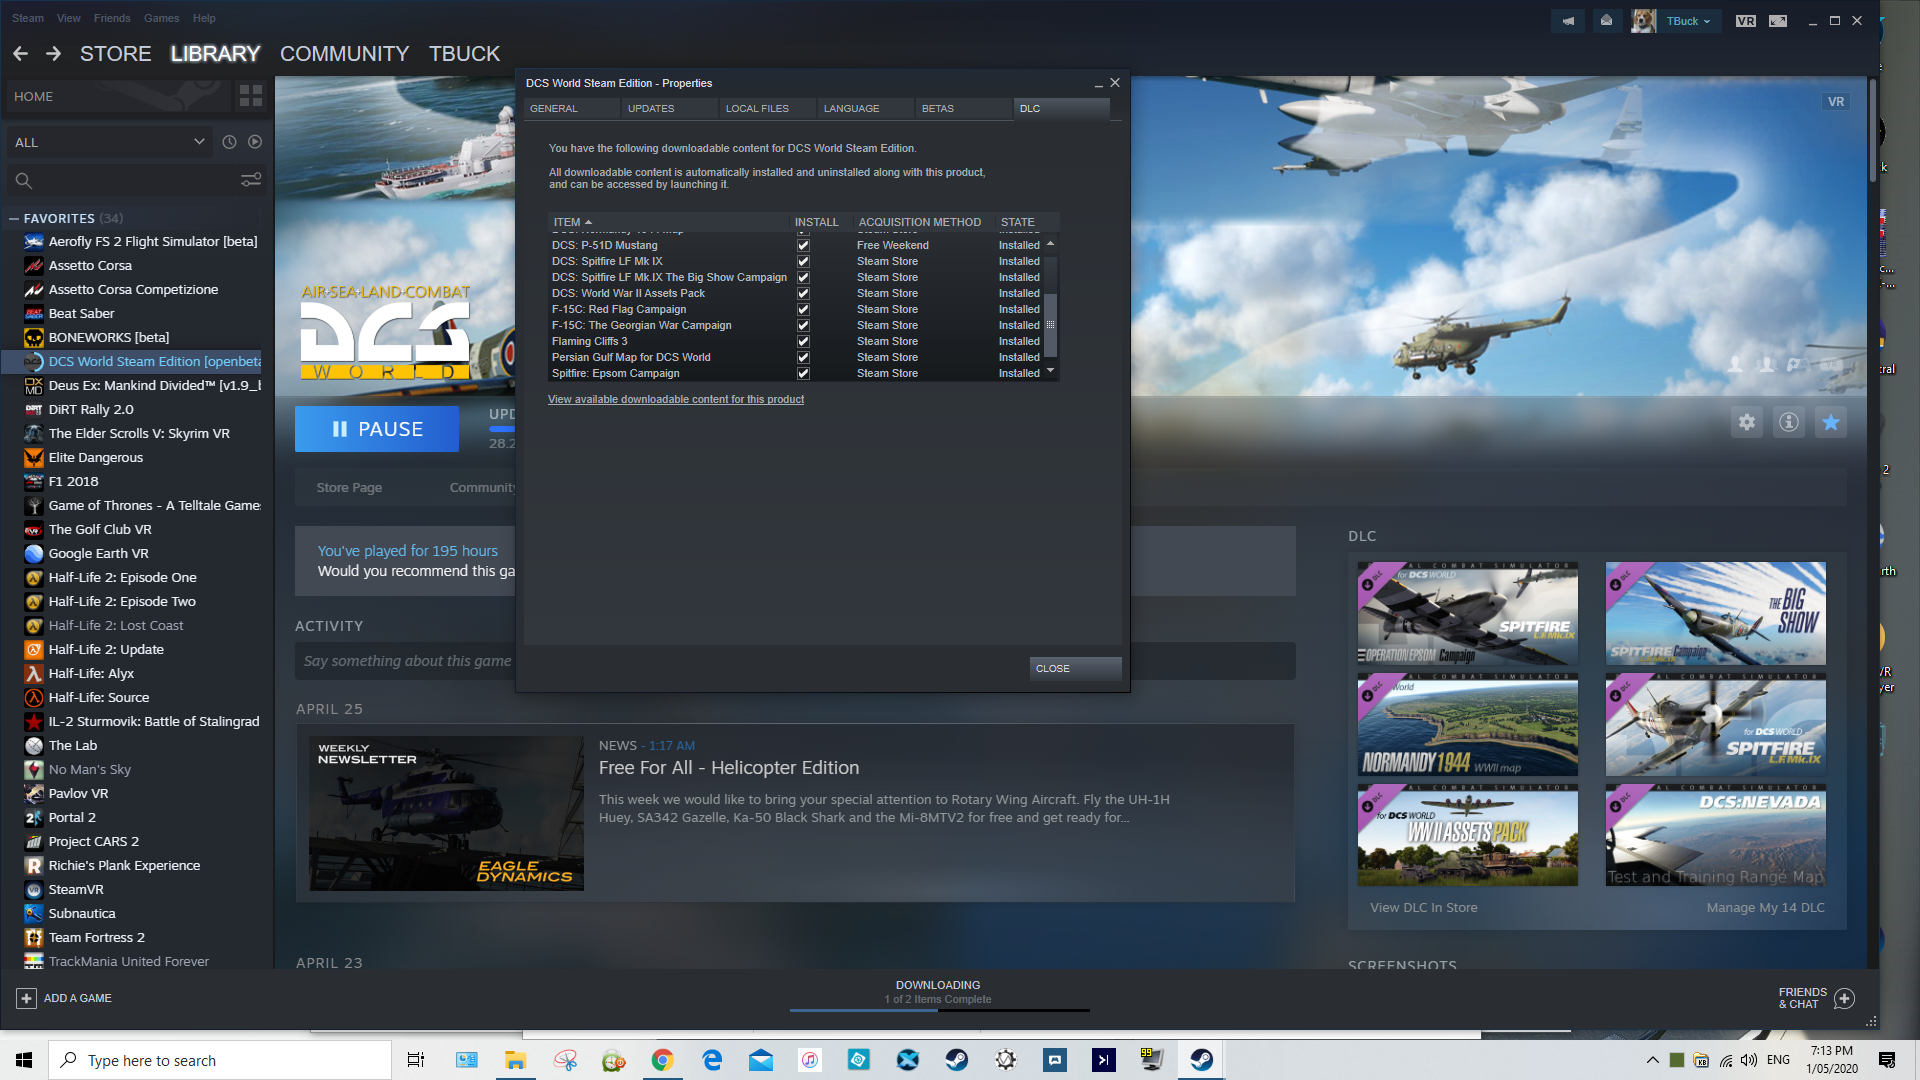
Task: Open the Friends menu in menu bar
Action: (112, 18)
